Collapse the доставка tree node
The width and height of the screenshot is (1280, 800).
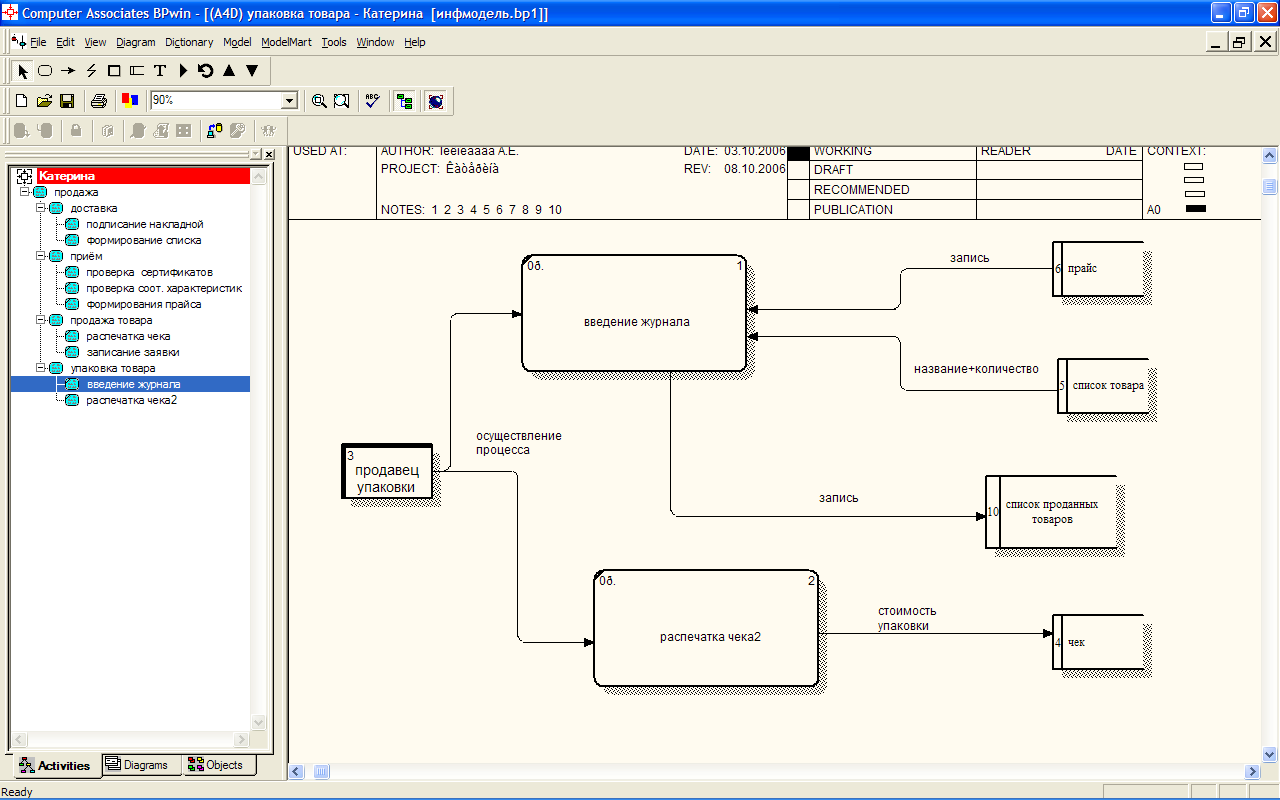pos(41,208)
